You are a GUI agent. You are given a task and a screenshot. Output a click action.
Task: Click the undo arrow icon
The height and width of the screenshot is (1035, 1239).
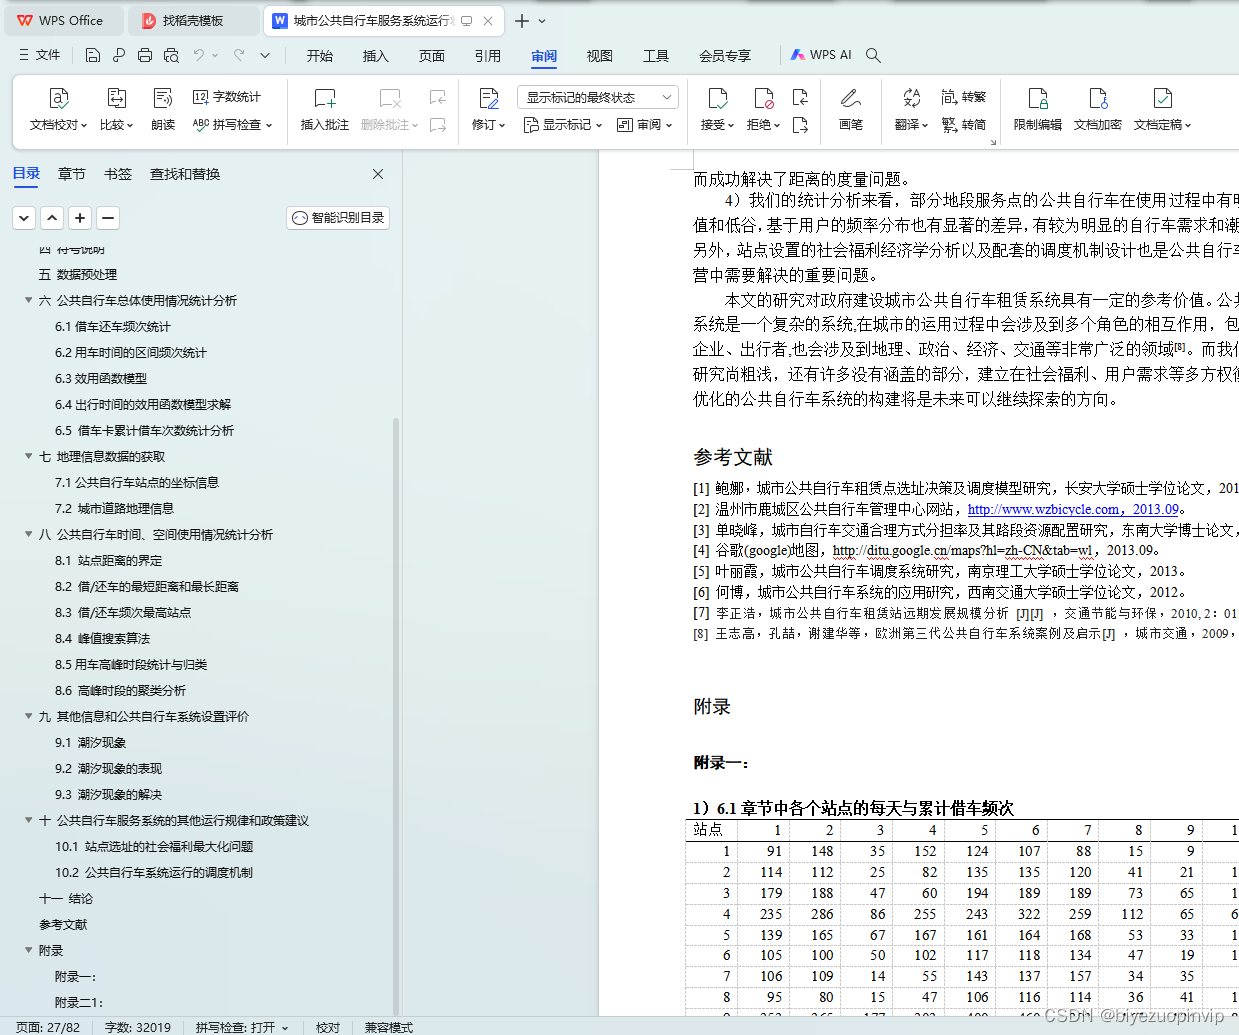tap(199, 55)
